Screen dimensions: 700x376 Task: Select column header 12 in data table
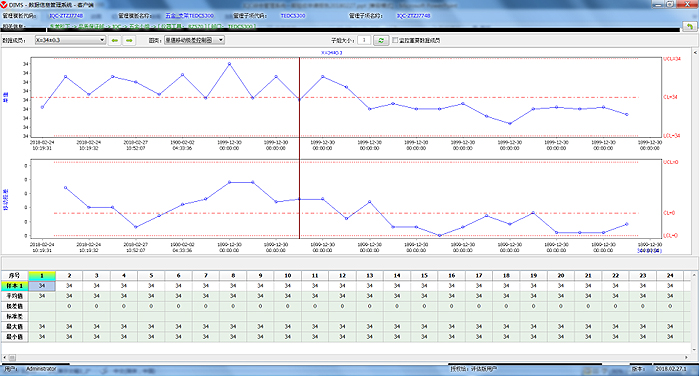342,276
